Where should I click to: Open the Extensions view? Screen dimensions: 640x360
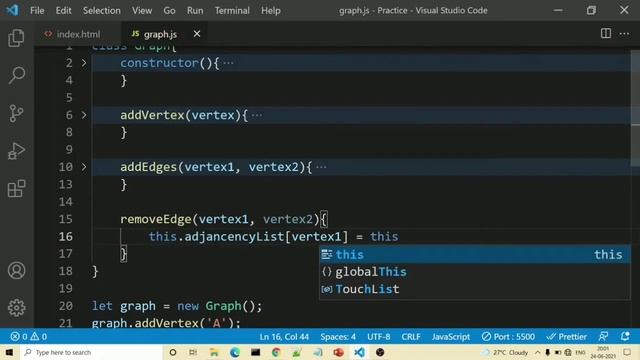pyautogui.click(x=16, y=188)
